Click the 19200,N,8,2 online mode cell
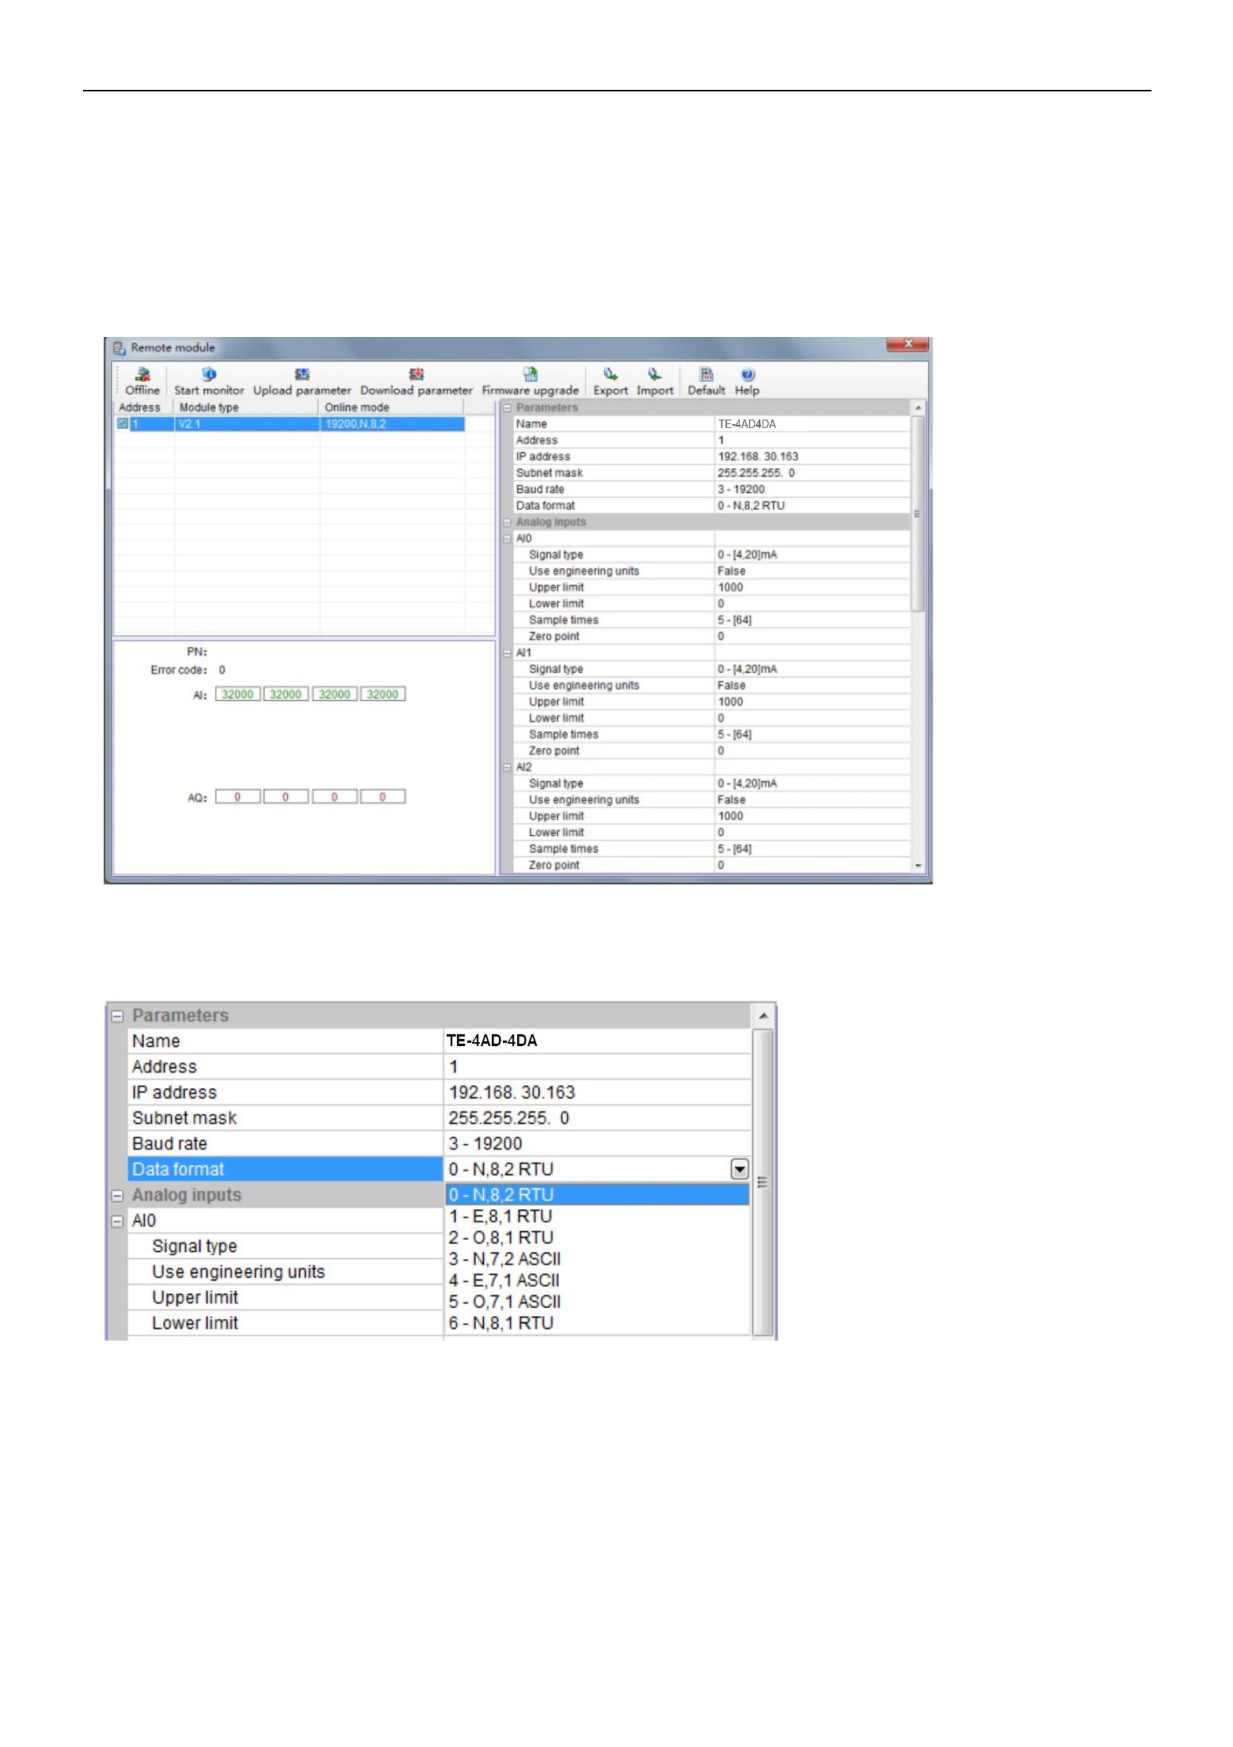The image size is (1233, 1747). [392, 424]
